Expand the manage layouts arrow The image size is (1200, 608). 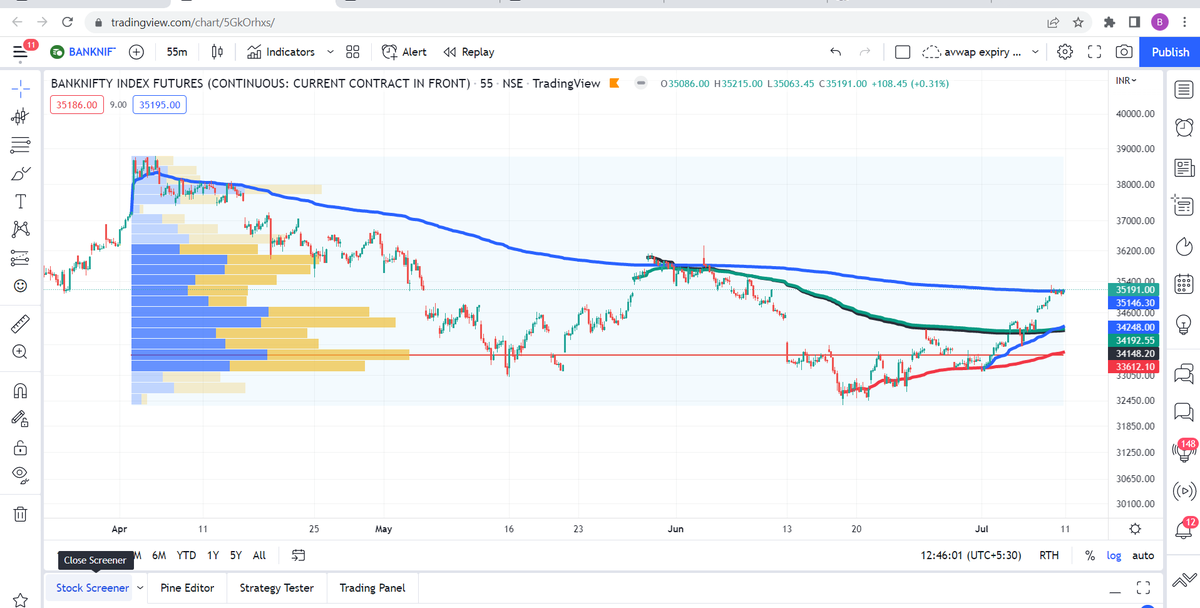(1035, 52)
